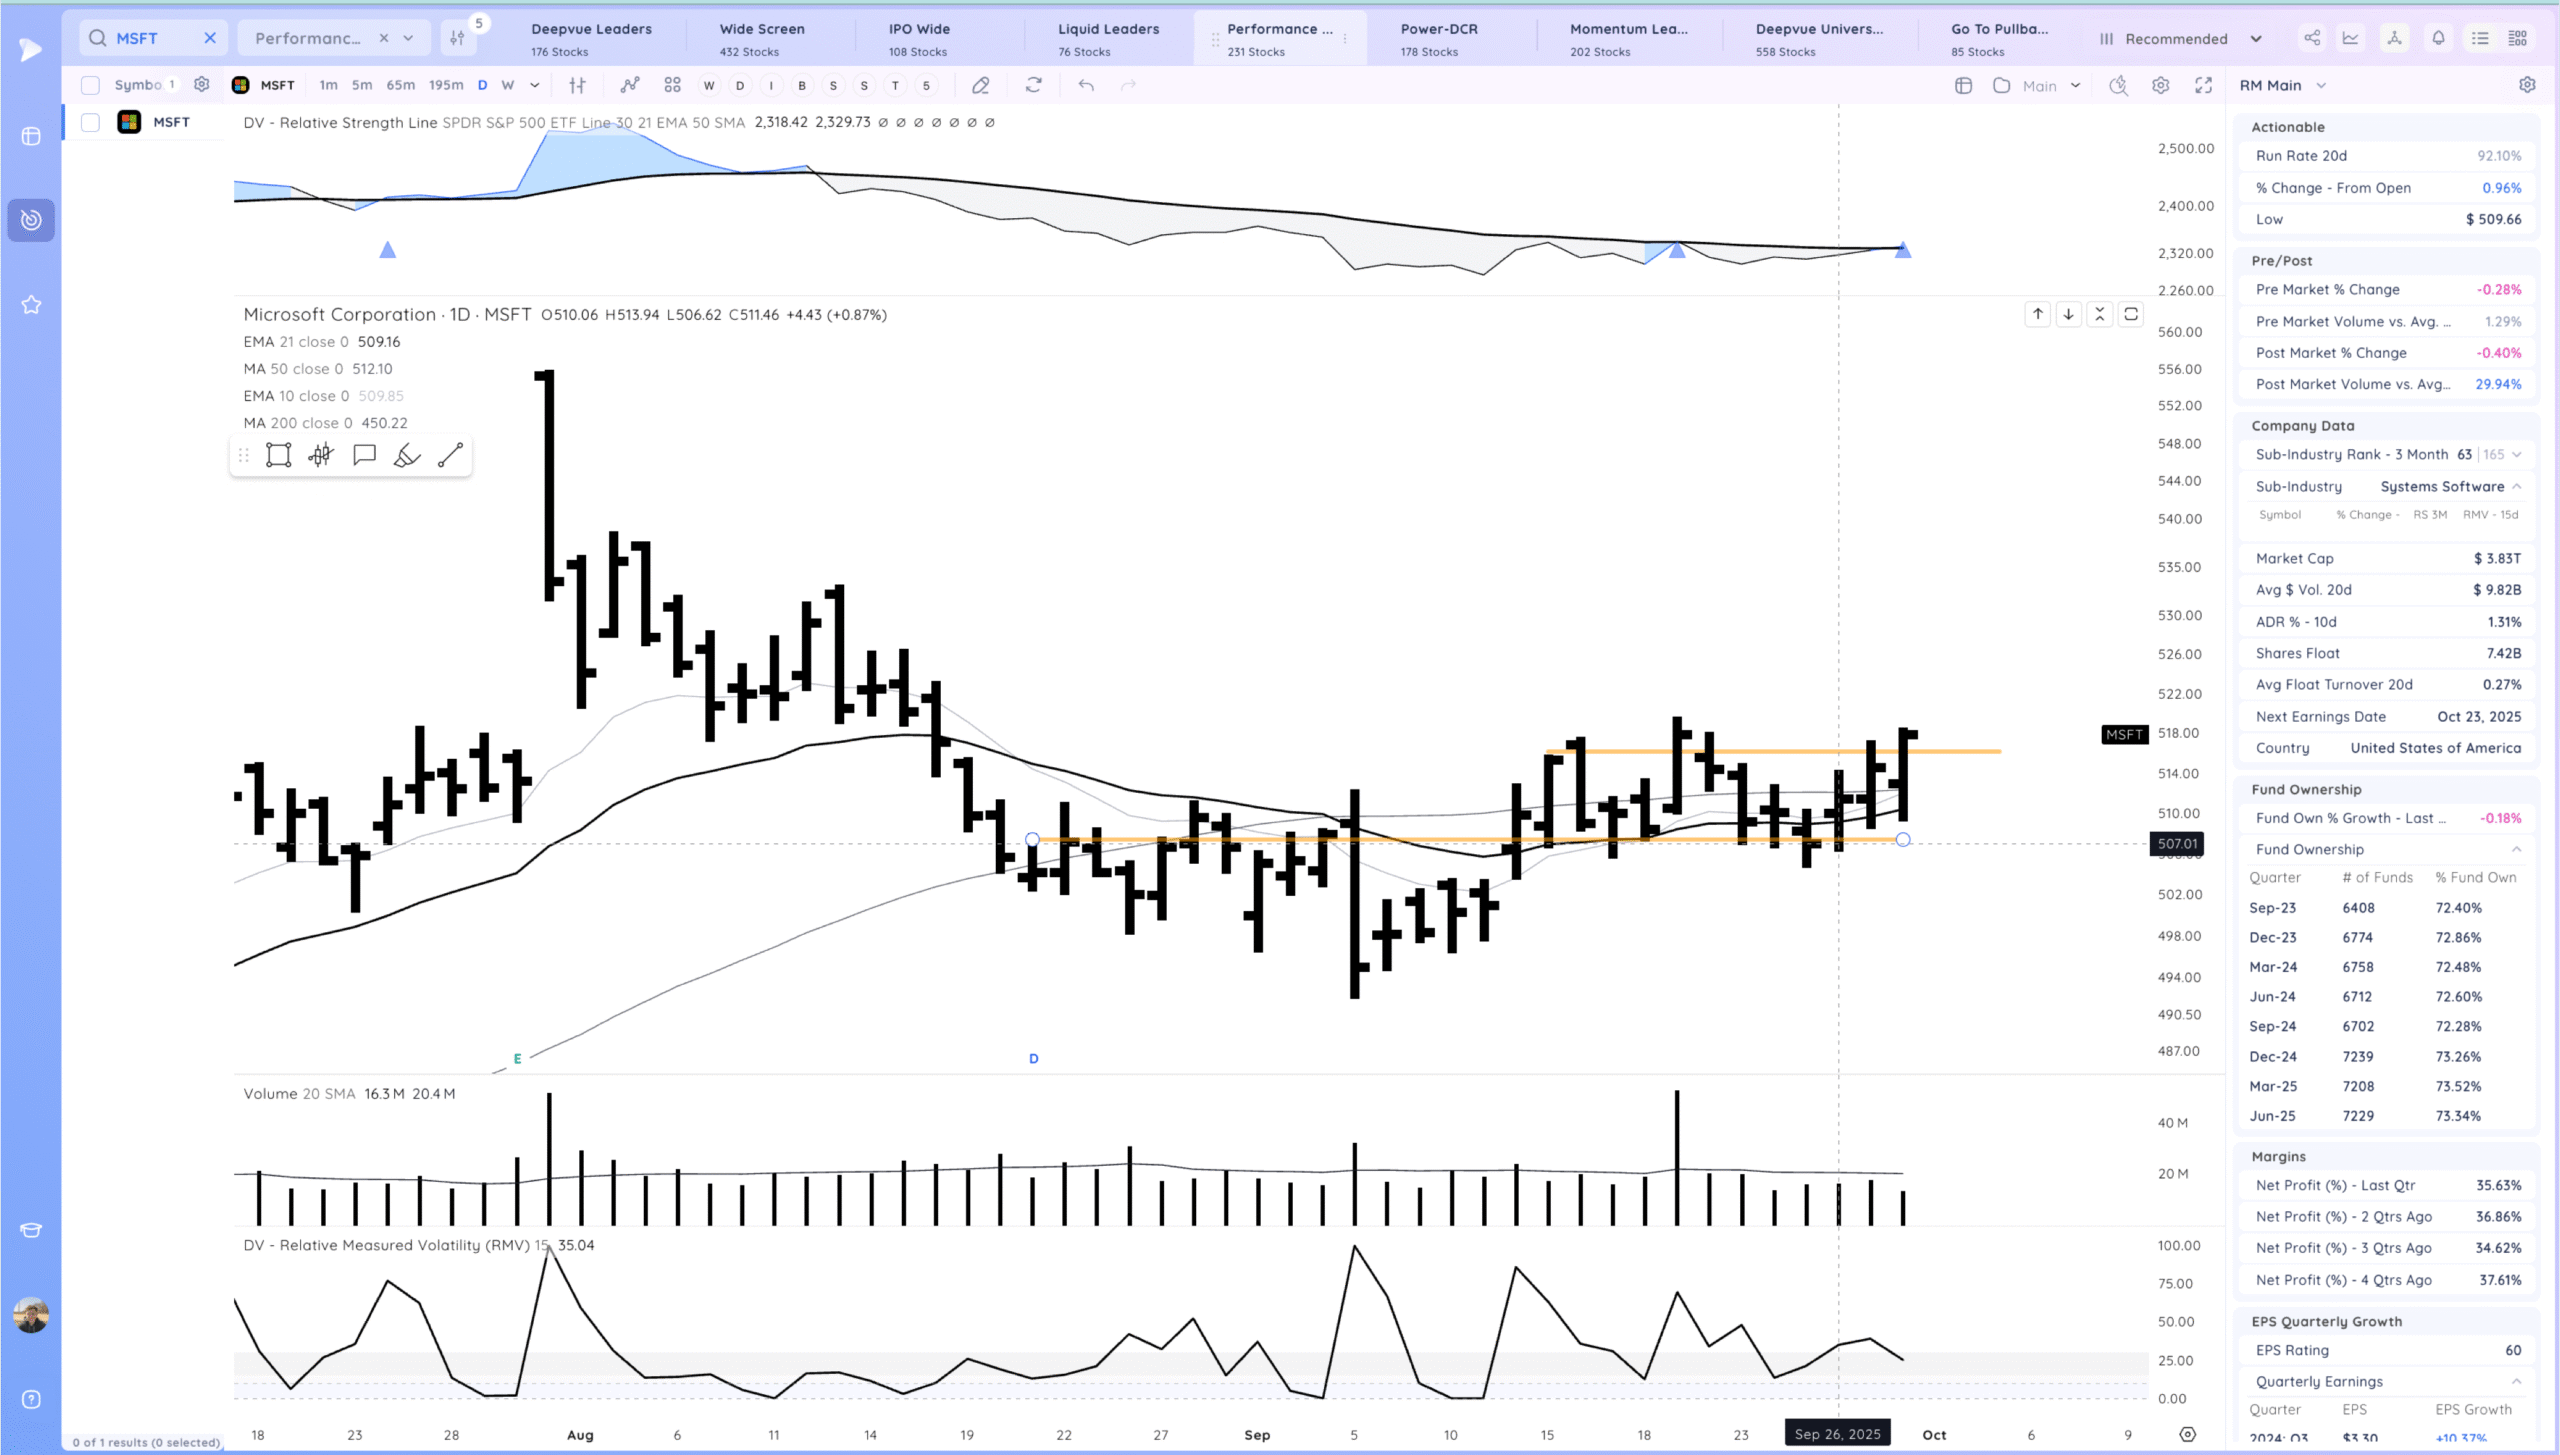Open the share icon in top bar
This screenshot has height=1455, width=2560.
(x=2312, y=38)
